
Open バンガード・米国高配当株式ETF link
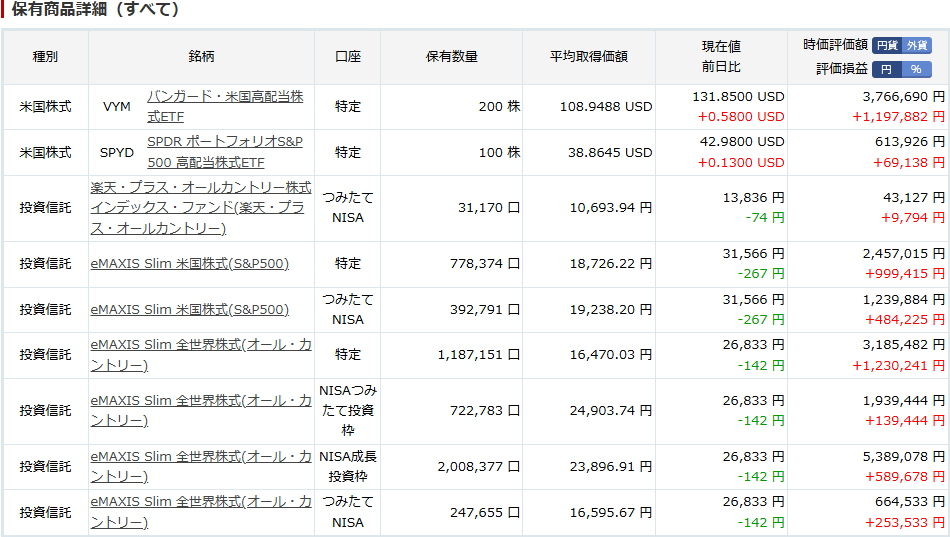[225, 107]
